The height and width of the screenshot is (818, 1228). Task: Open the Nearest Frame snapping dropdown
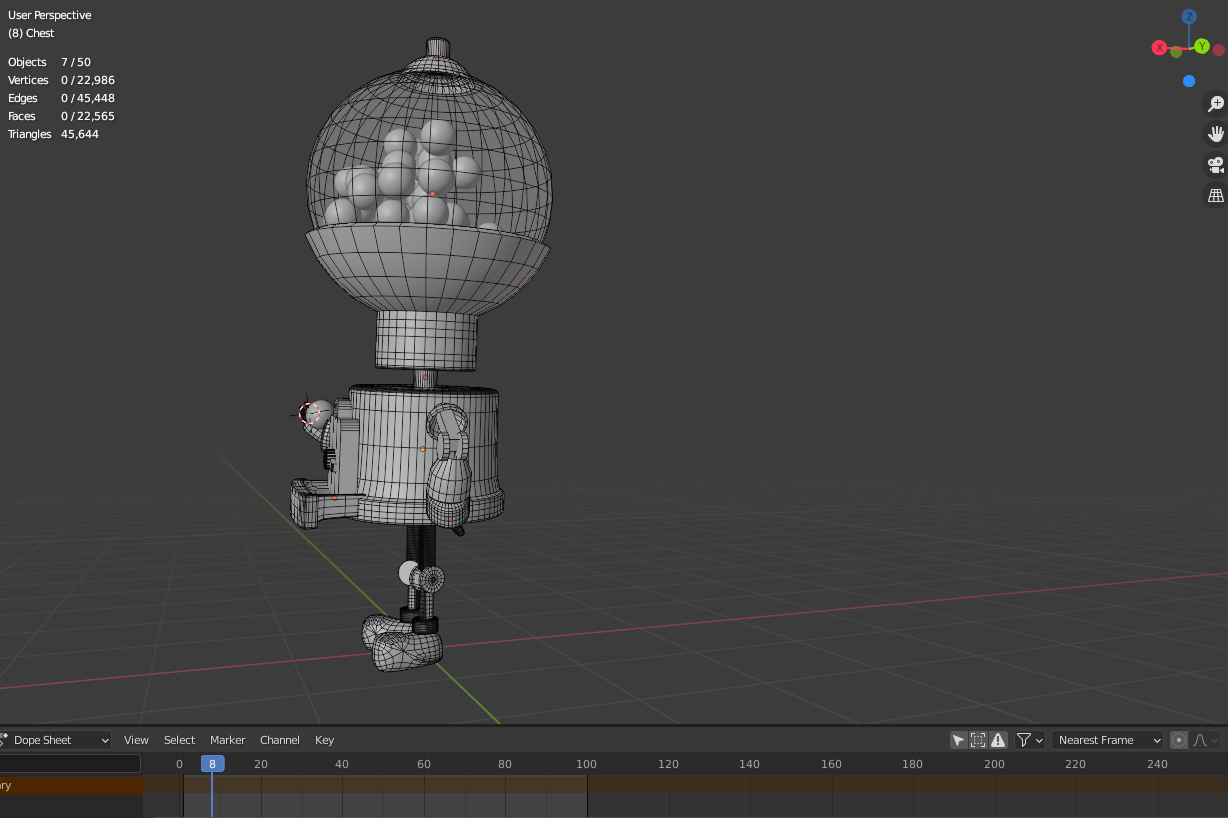[x=1108, y=740]
